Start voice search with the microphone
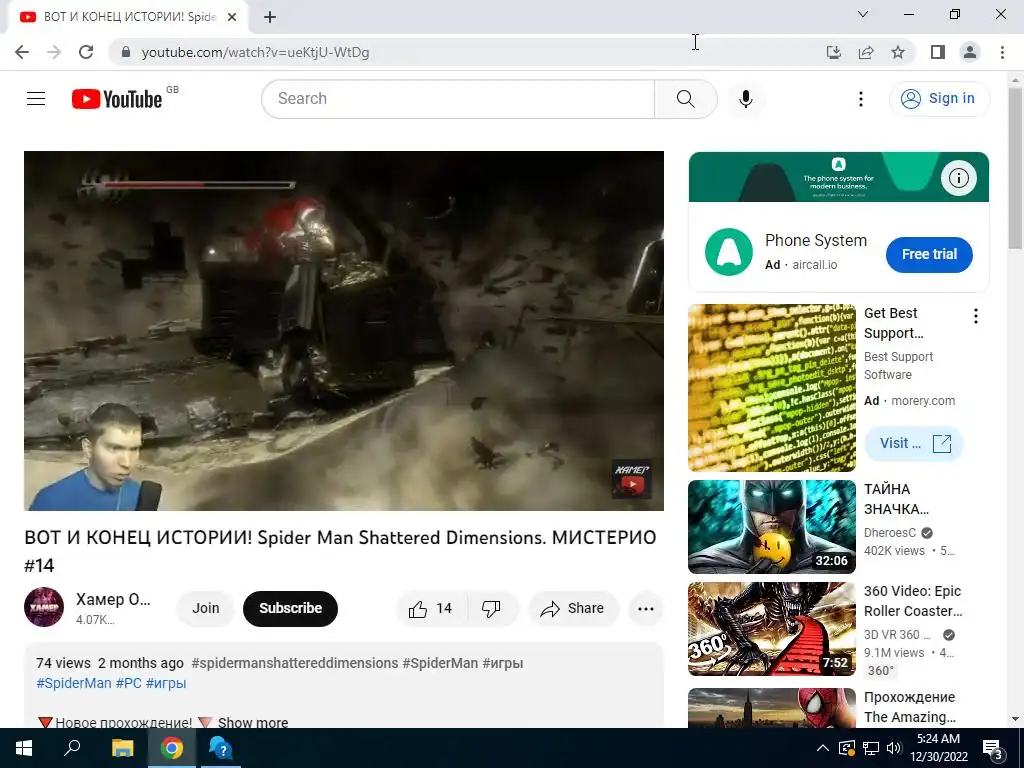Viewport: 1024px width, 768px height. point(745,99)
